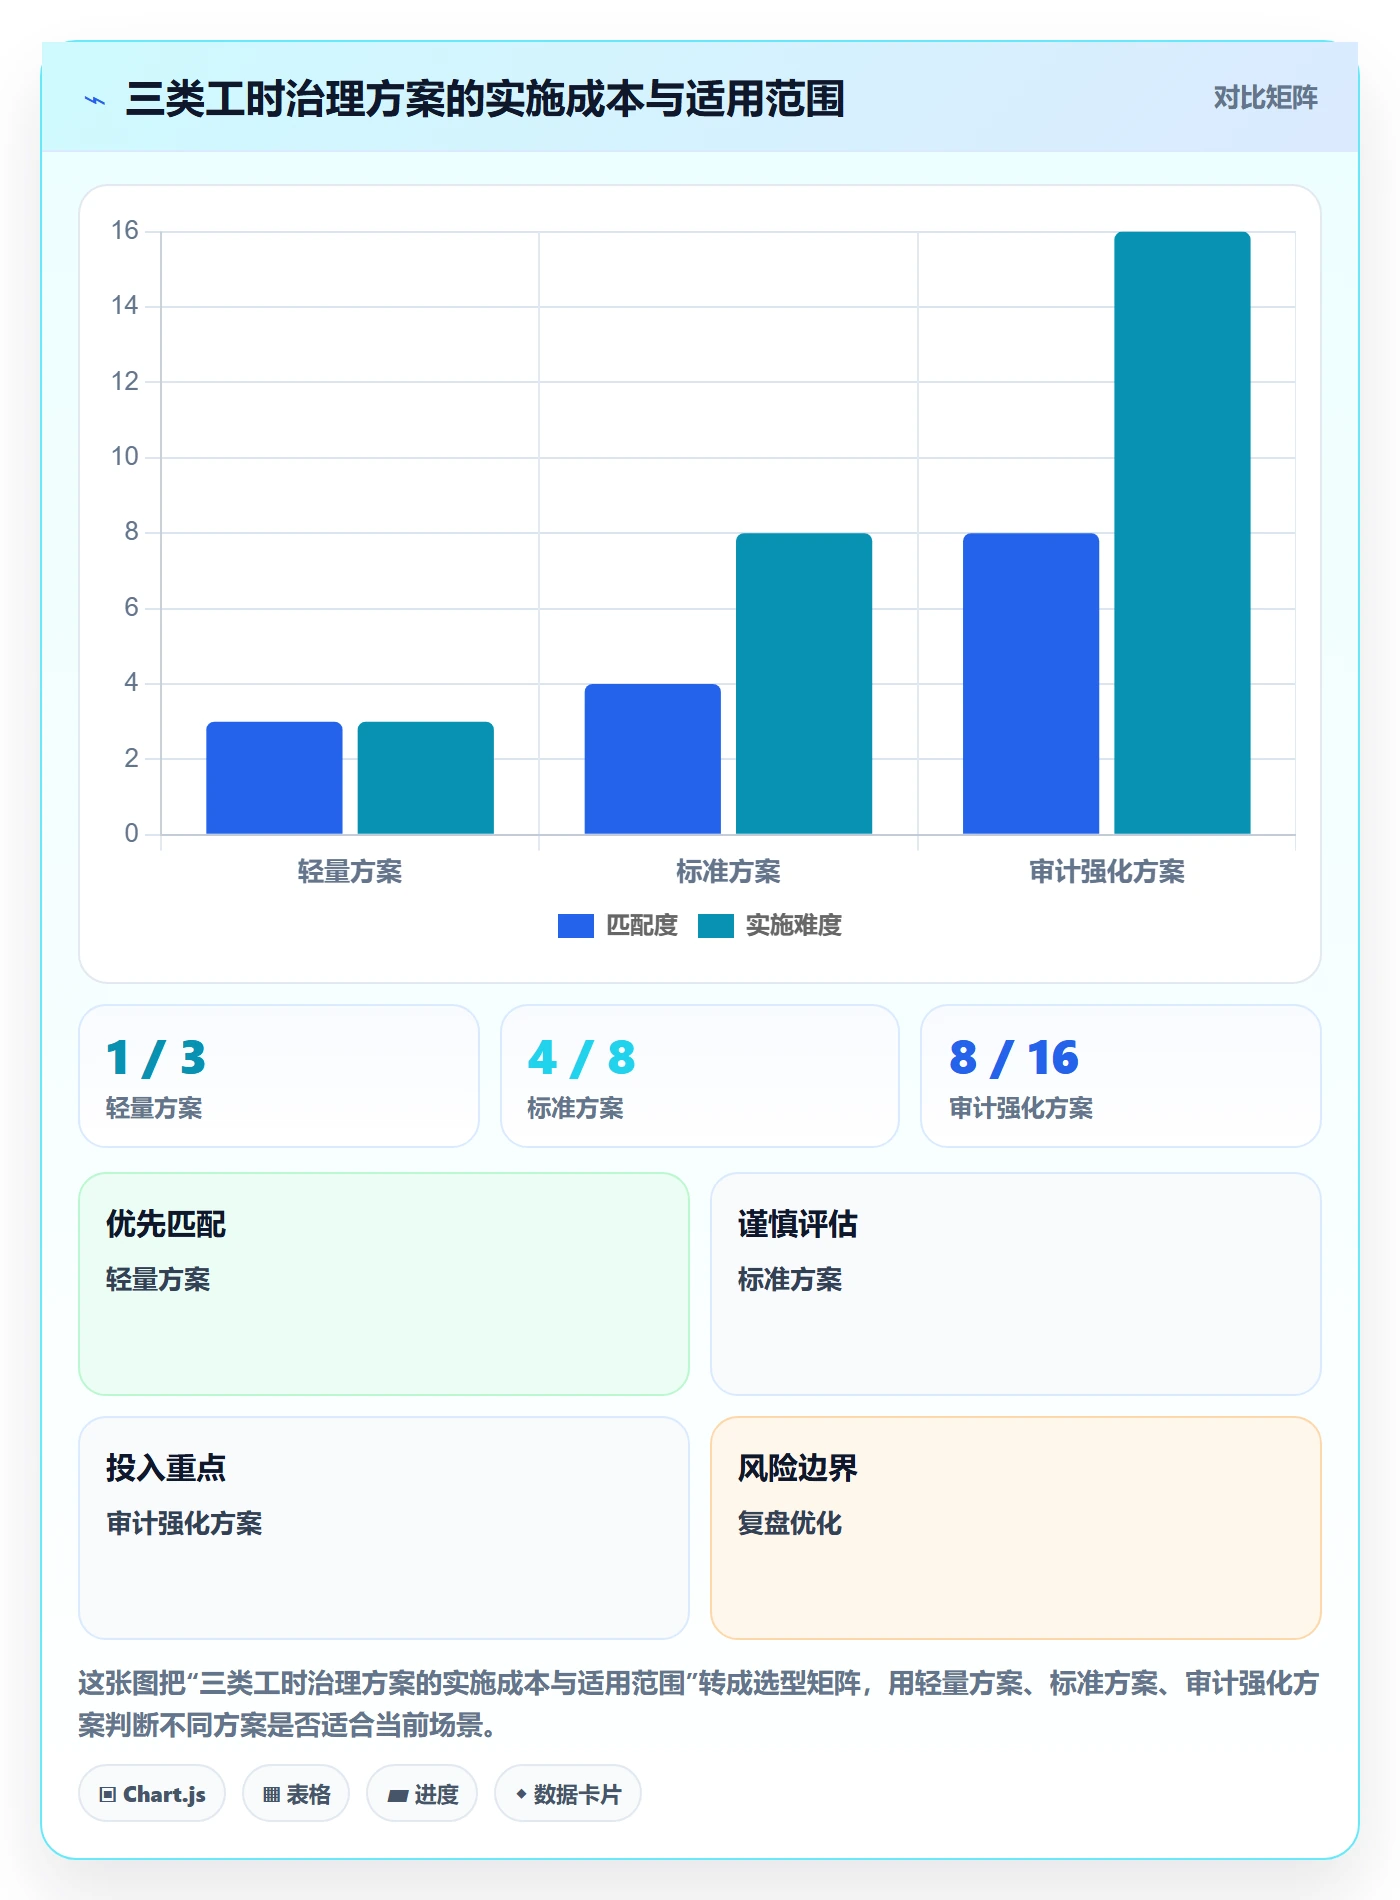This screenshot has width=1400, height=1900.
Task: Click the bar icon in 进度 chip
Action: pos(398,1796)
